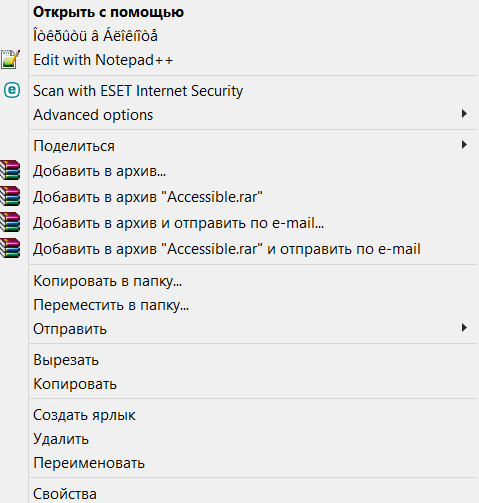This screenshot has width=479, height=503.
Task: Choose "Открыть с помощью" menu item
Action: tap(108, 12)
